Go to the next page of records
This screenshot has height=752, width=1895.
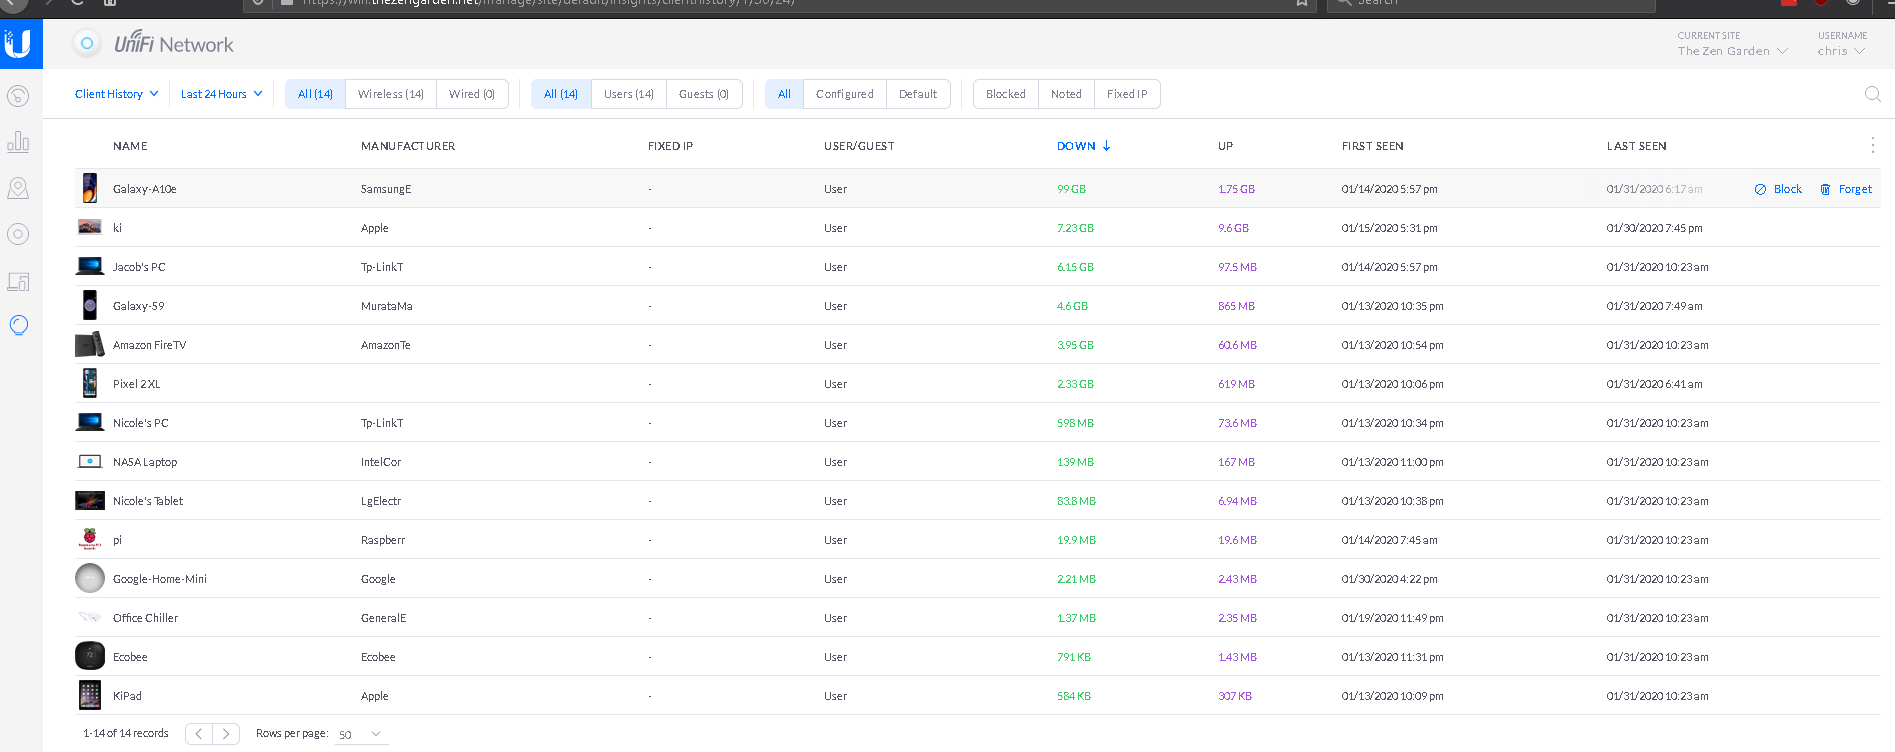pos(226,734)
